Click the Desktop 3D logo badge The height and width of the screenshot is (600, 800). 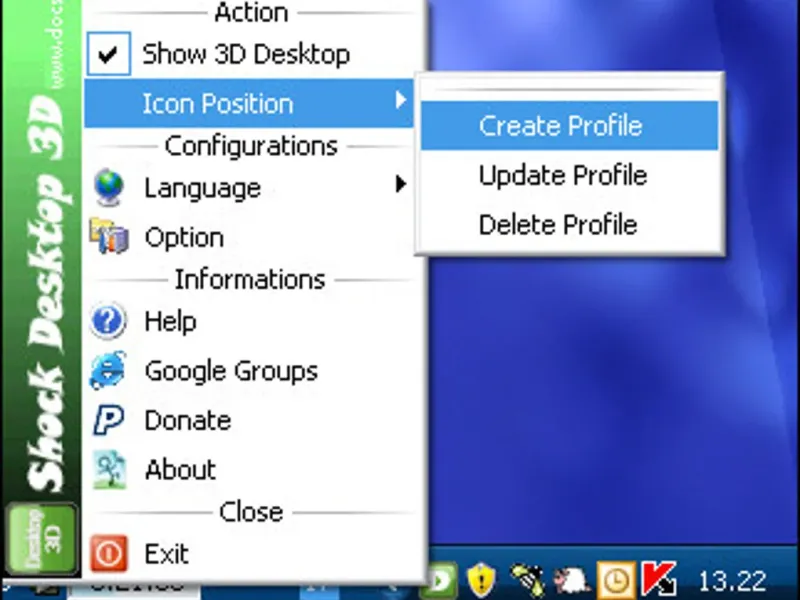tap(42, 539)
